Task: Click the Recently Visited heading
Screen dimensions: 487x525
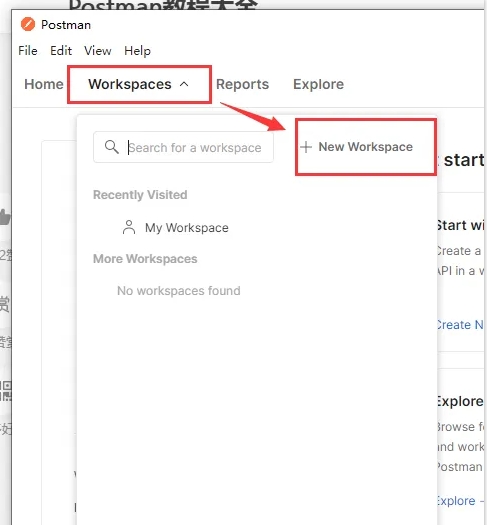Action: (140, 195)
